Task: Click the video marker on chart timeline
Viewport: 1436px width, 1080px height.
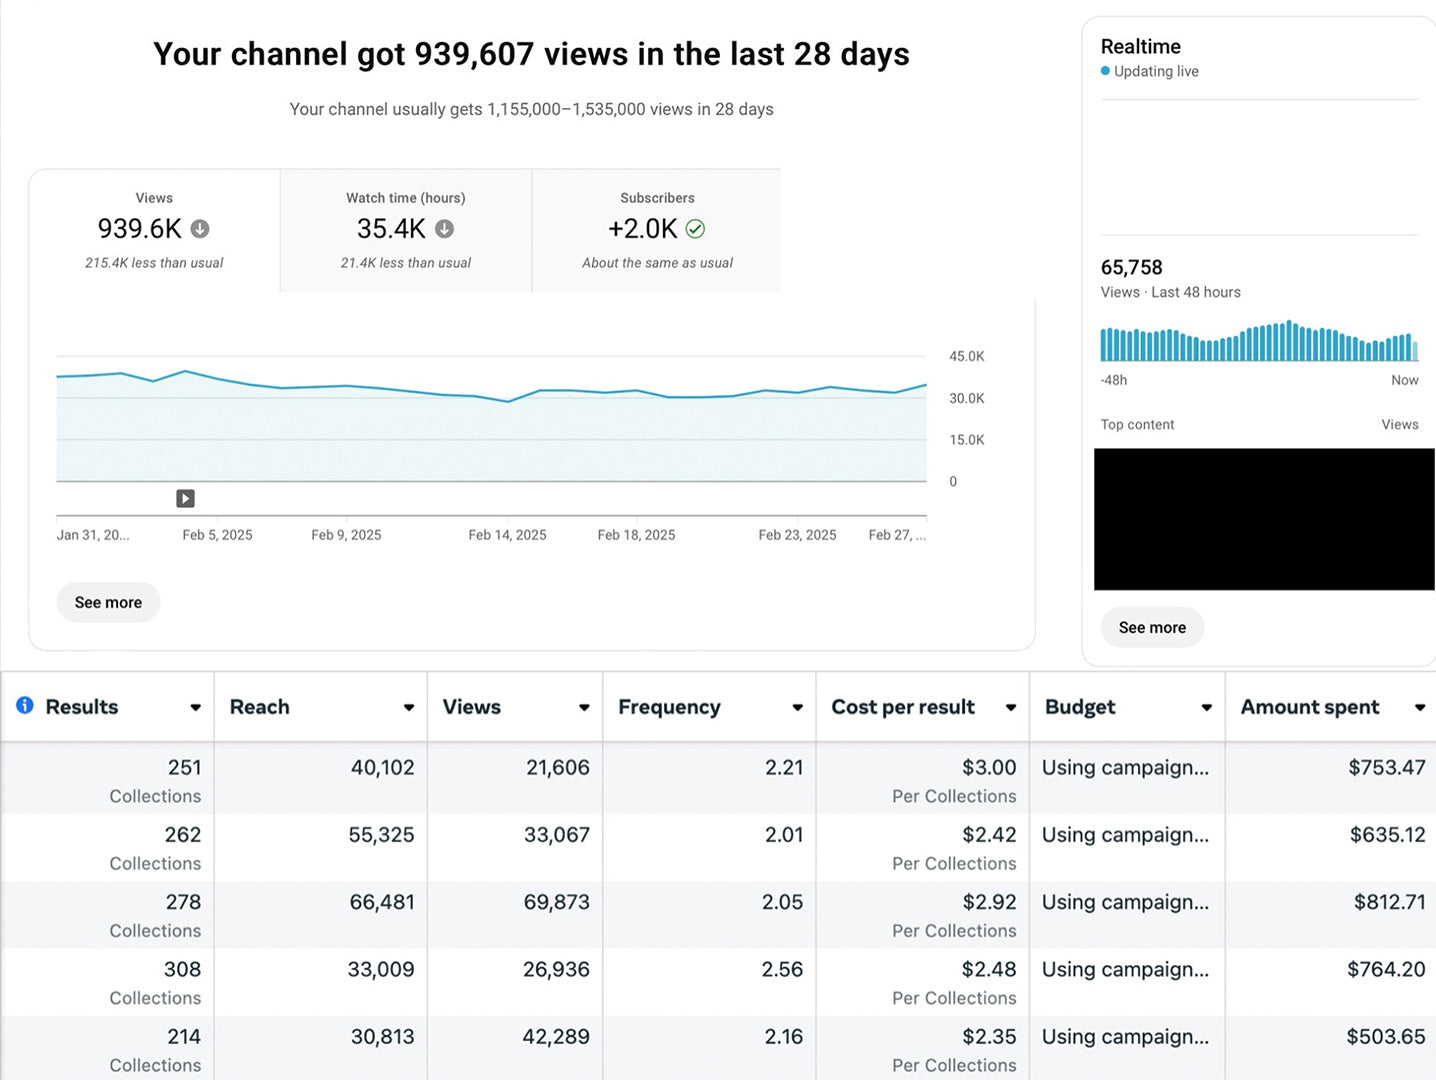Action: tap(185, 498)
